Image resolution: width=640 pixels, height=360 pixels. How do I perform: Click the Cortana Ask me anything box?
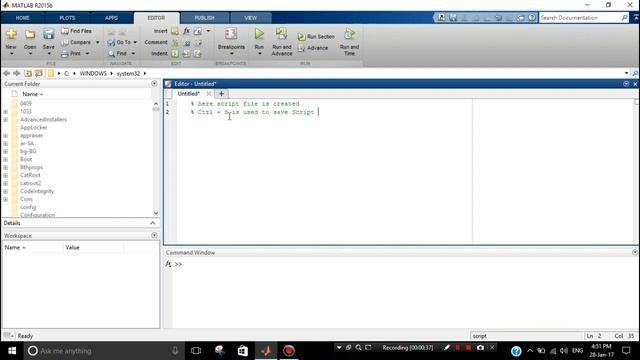point(104,351)
